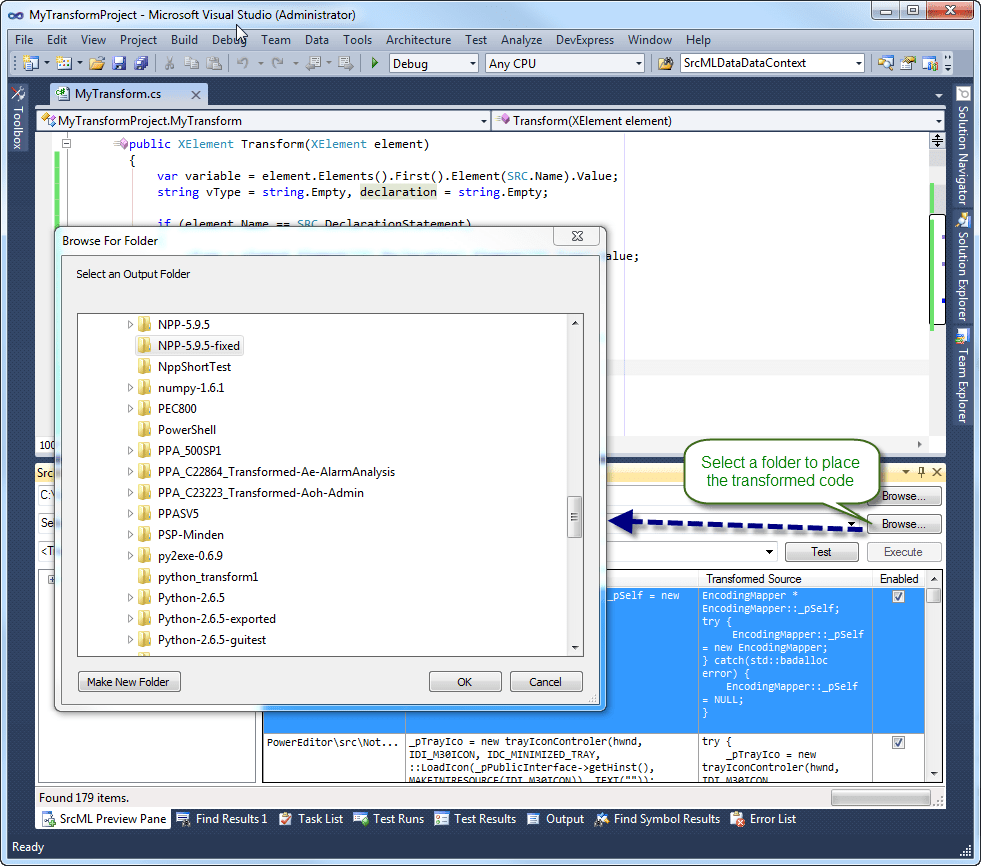Click the Make New Folder button
Screen dimensions: 981x866
pos(129,681)
